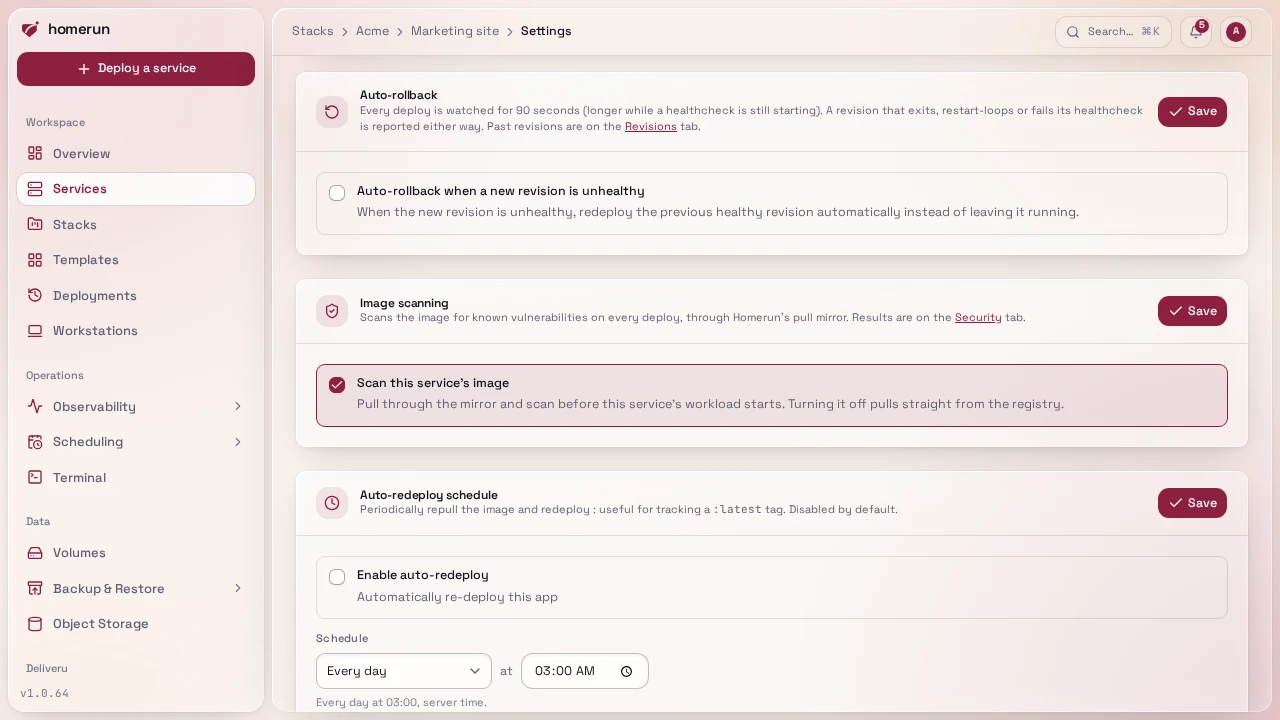Open the Every day schedule dropdown
The image size is (1280, 720).
click(x=404, y=671)
